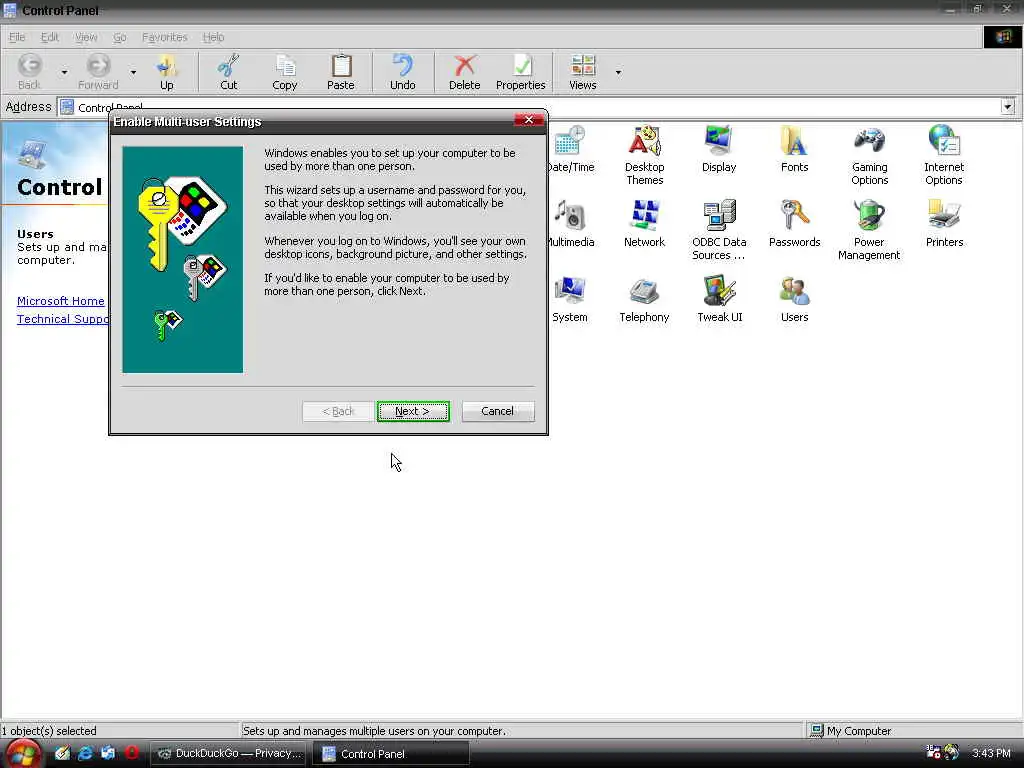Screen dimensions: 1024x768
Task: Open ODBC Data Sources icon
Action: click(x=719, y=230)
